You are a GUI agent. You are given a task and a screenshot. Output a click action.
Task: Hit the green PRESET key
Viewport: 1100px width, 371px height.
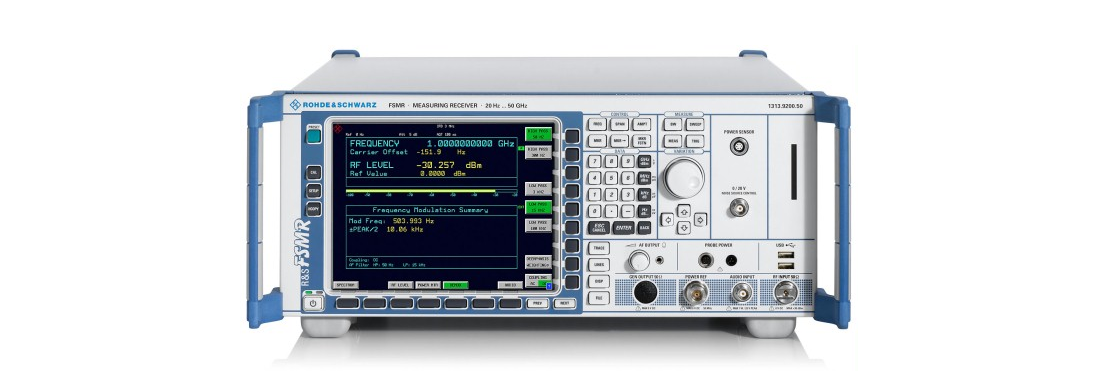[313, 137]
